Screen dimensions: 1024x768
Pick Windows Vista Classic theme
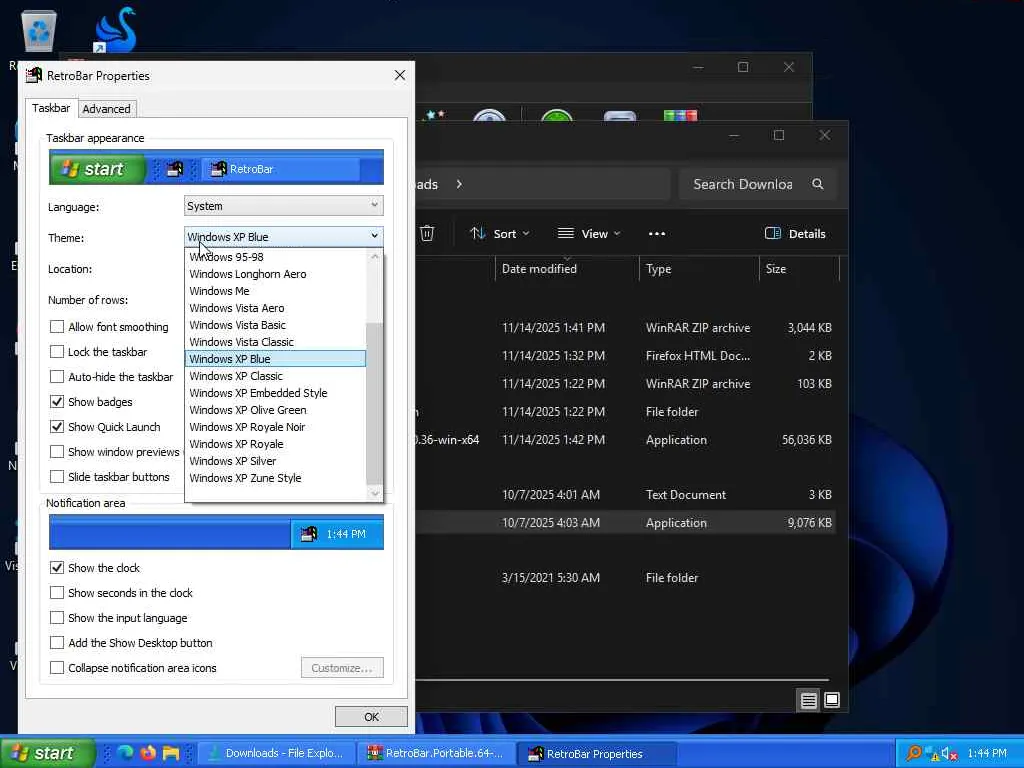coord(276,342)
